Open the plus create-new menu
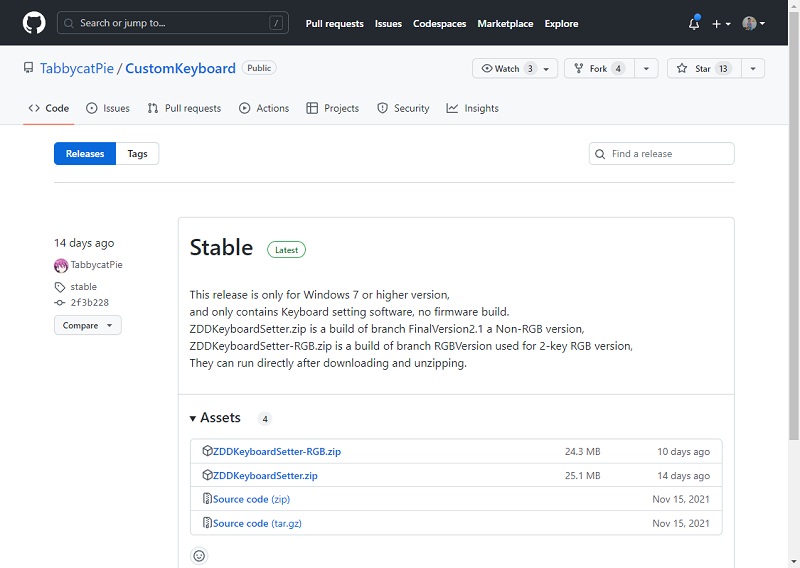 point(721,23)
